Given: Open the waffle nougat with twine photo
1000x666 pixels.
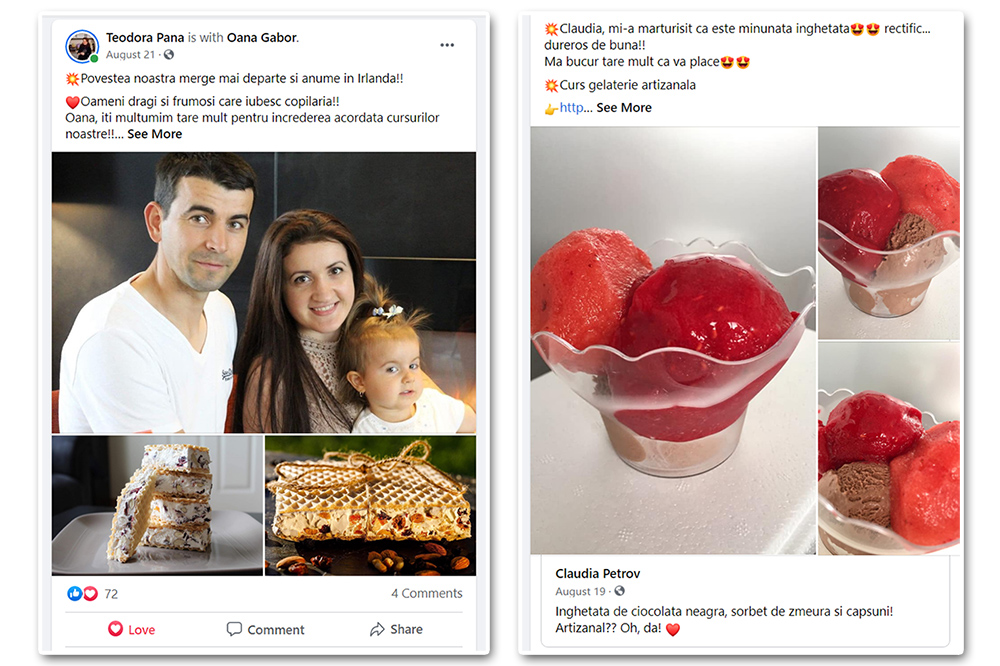Looking at the screenshot, I should (x=371, y=506).
